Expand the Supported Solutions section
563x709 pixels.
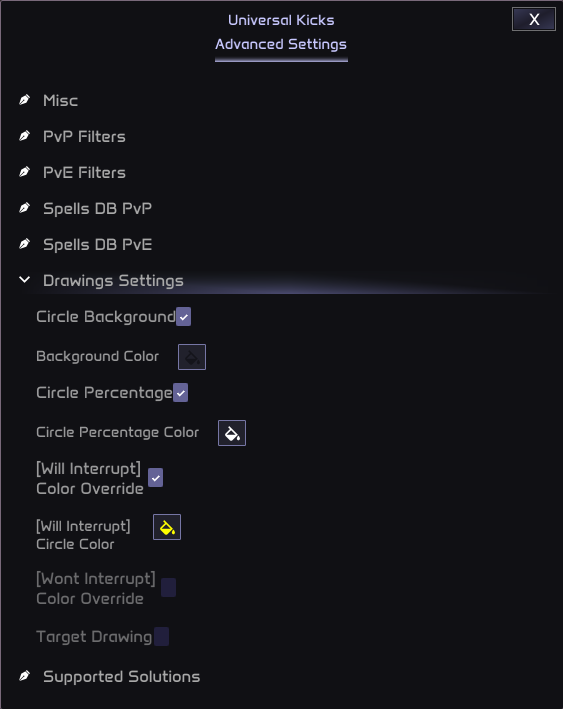(x=122, y=677)
